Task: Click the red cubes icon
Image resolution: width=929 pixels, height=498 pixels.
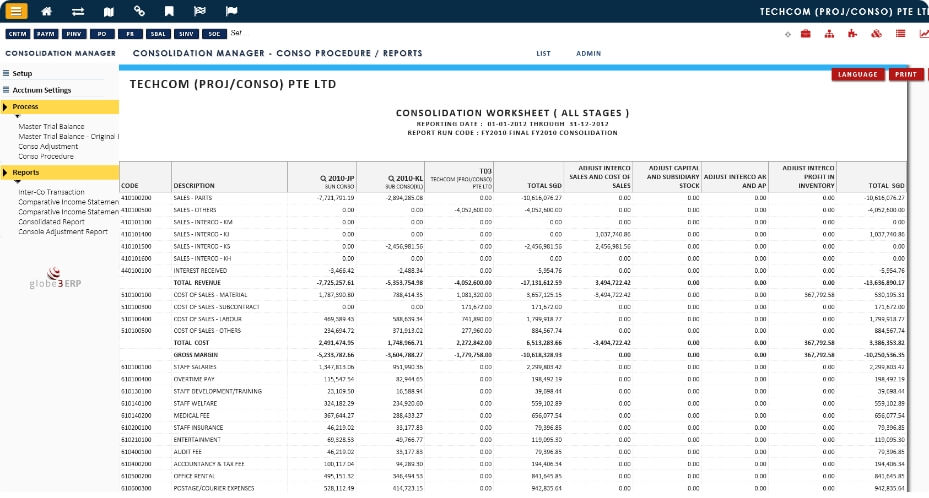Action: (876, 34)
